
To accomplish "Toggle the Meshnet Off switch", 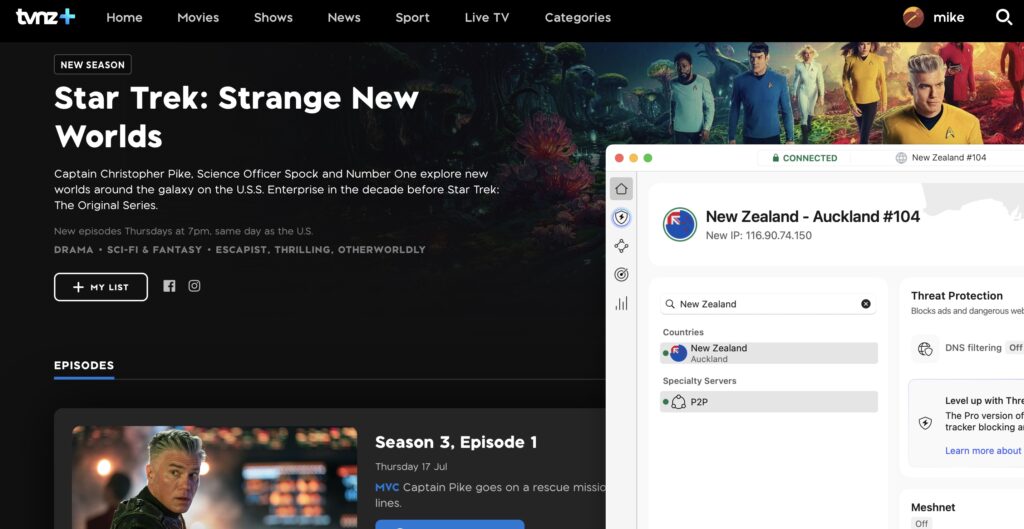I will pos(921,523).
